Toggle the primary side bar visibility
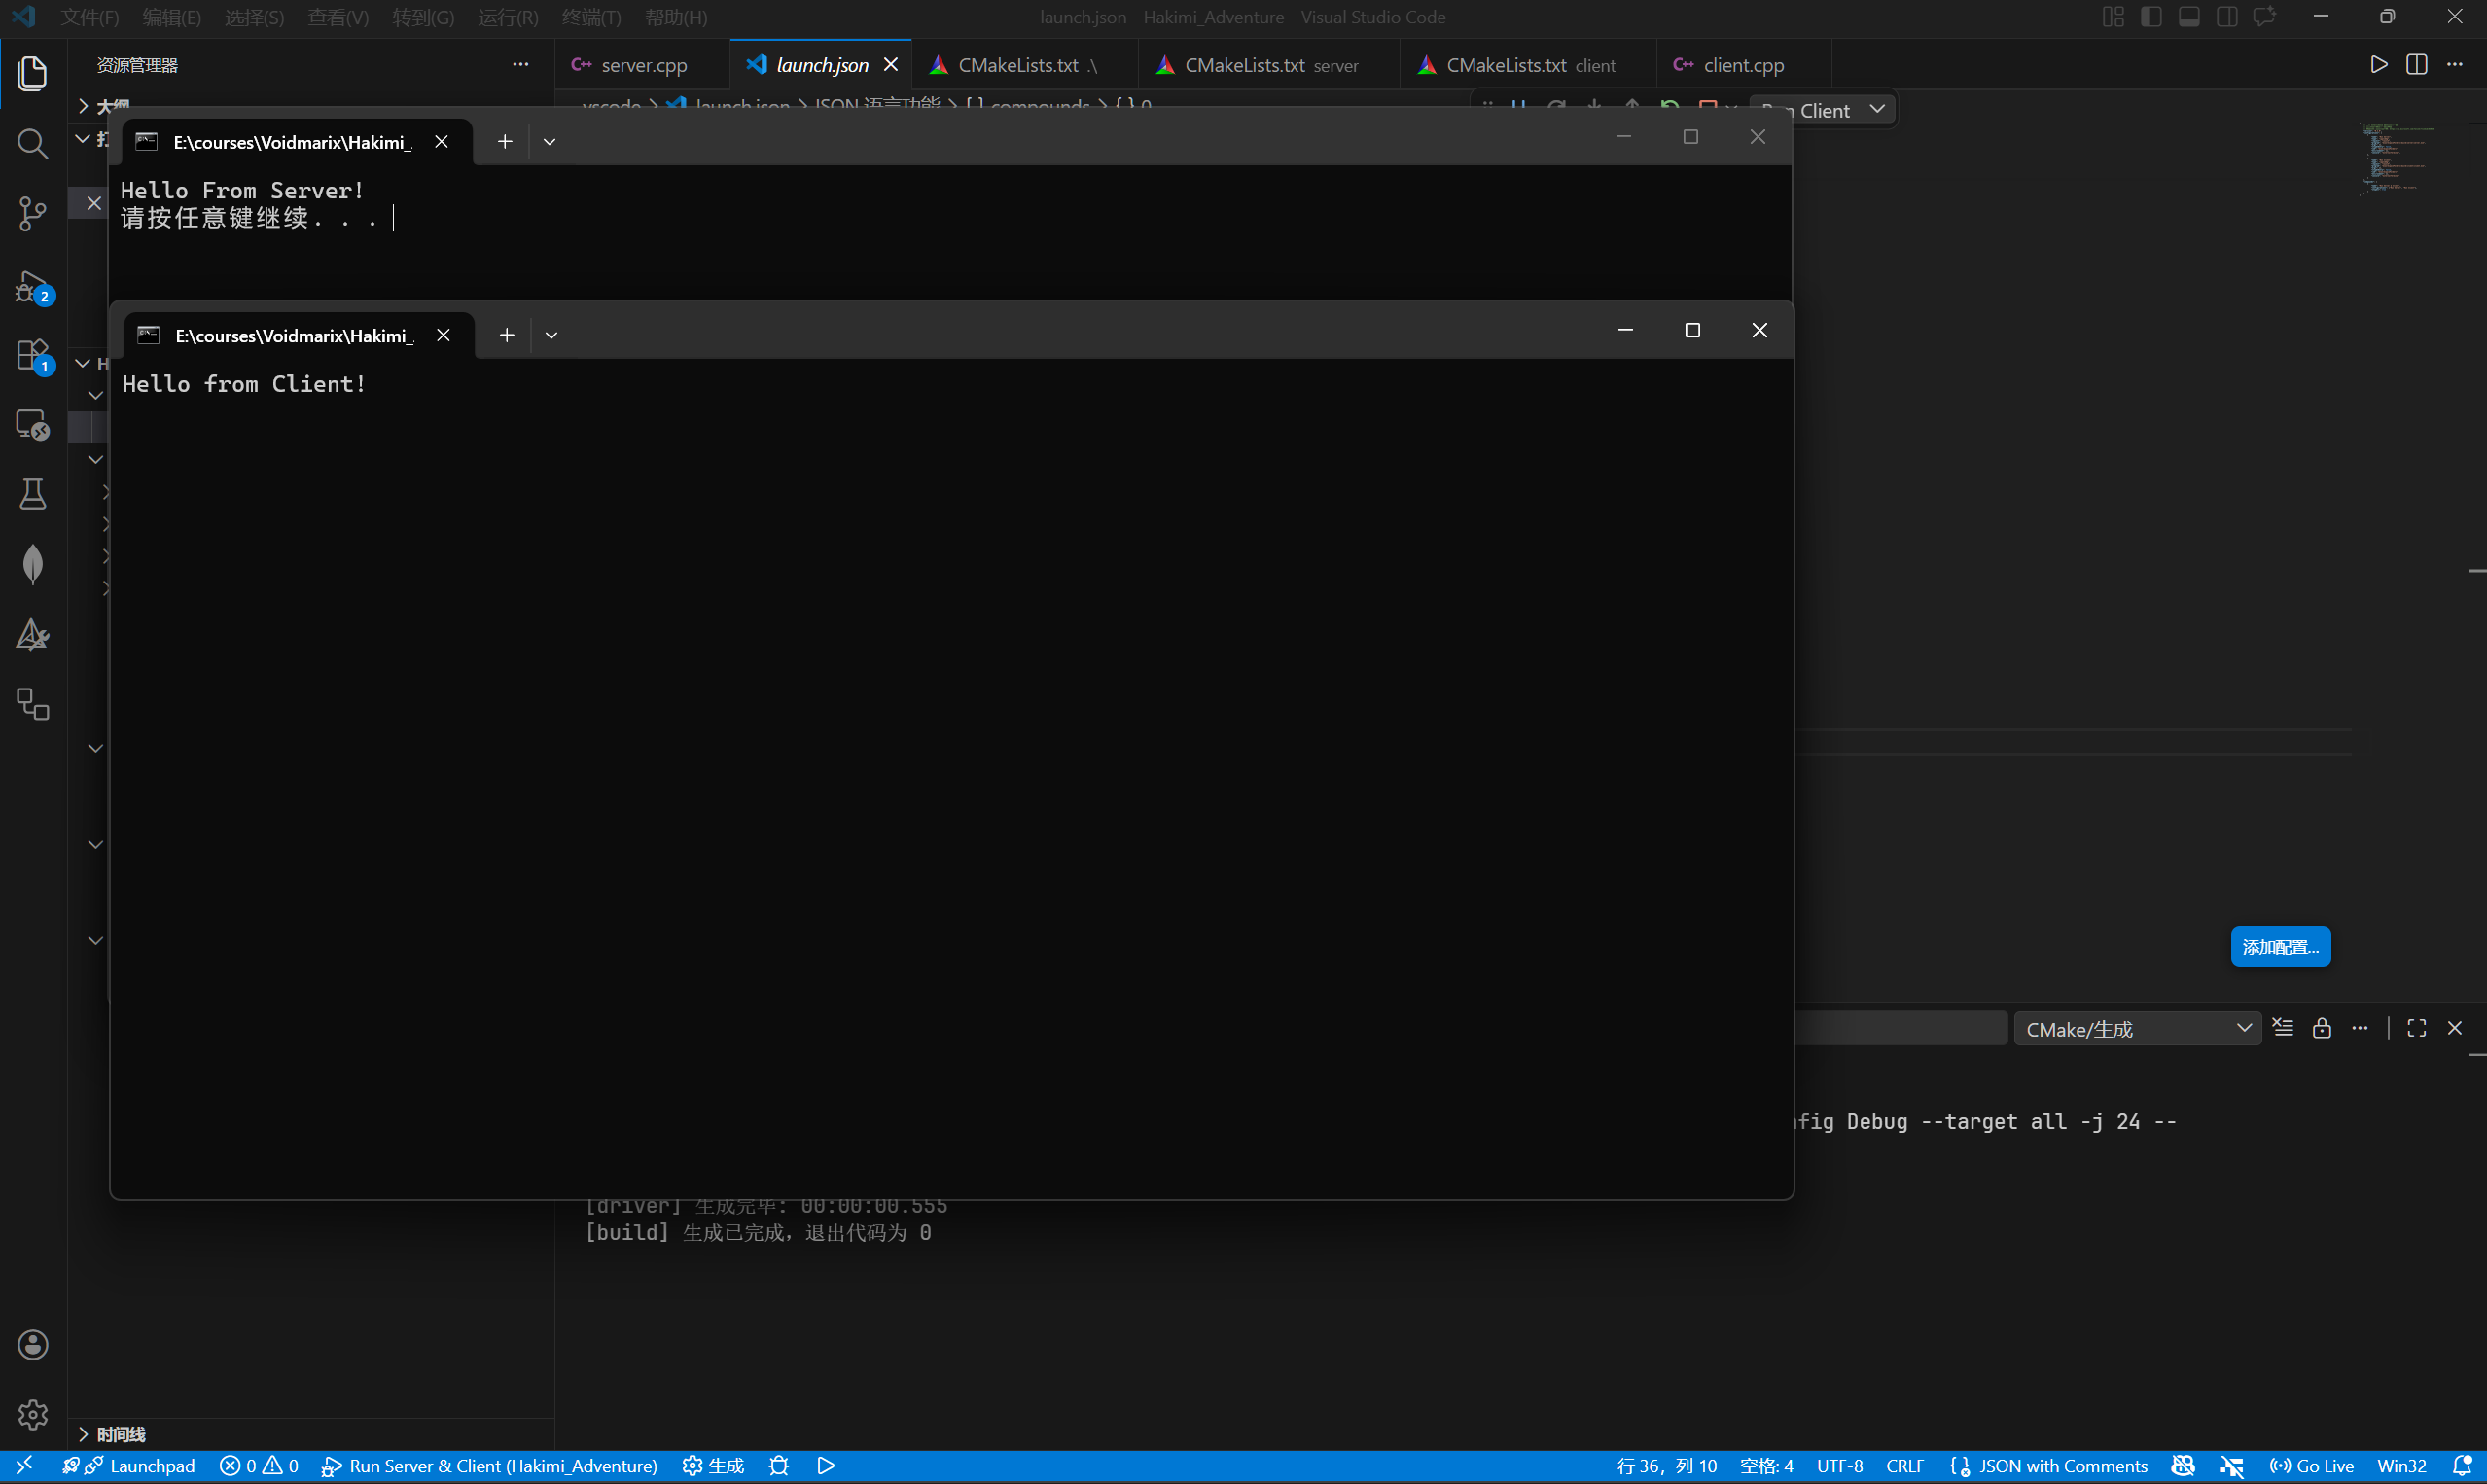2487x1484 pixels. 2151,17
